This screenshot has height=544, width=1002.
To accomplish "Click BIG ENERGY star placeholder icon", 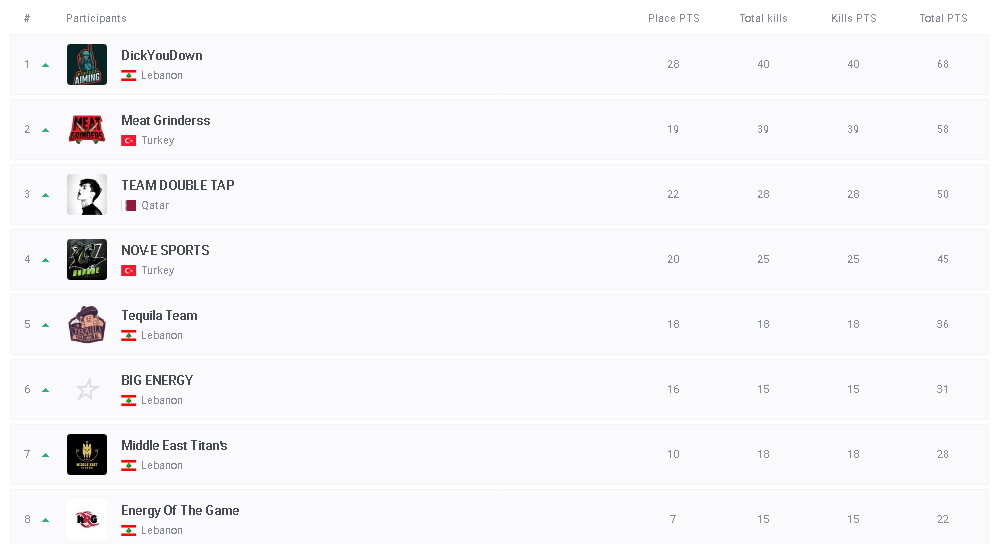I will coord(87,390).
